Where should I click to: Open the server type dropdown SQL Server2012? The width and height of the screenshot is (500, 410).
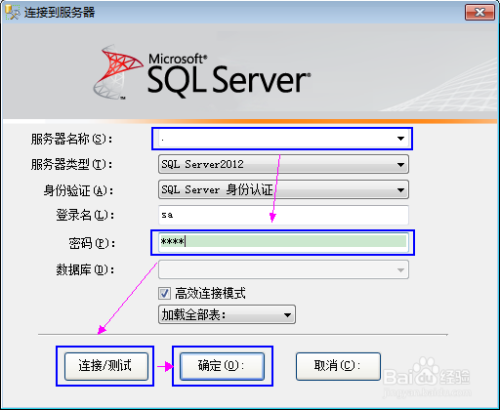coord(283,164)
